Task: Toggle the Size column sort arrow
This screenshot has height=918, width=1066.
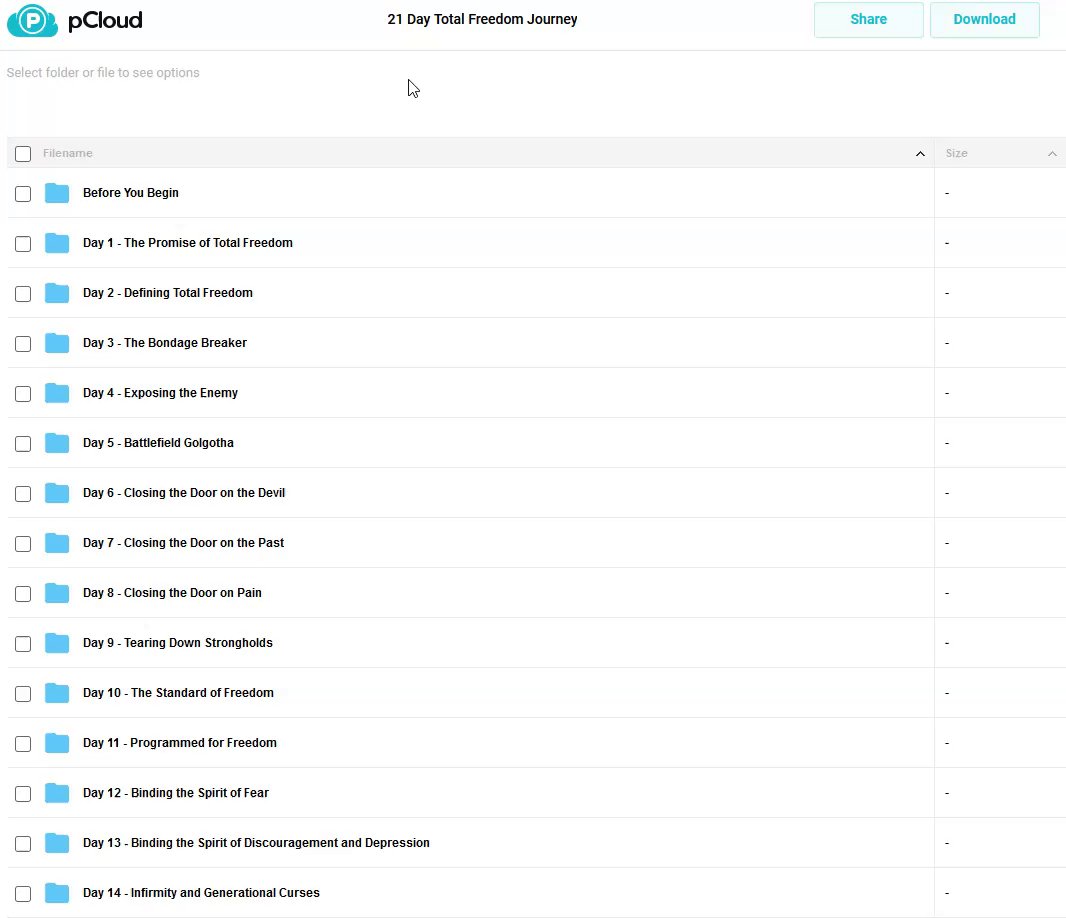Action: click(1052, 154)
